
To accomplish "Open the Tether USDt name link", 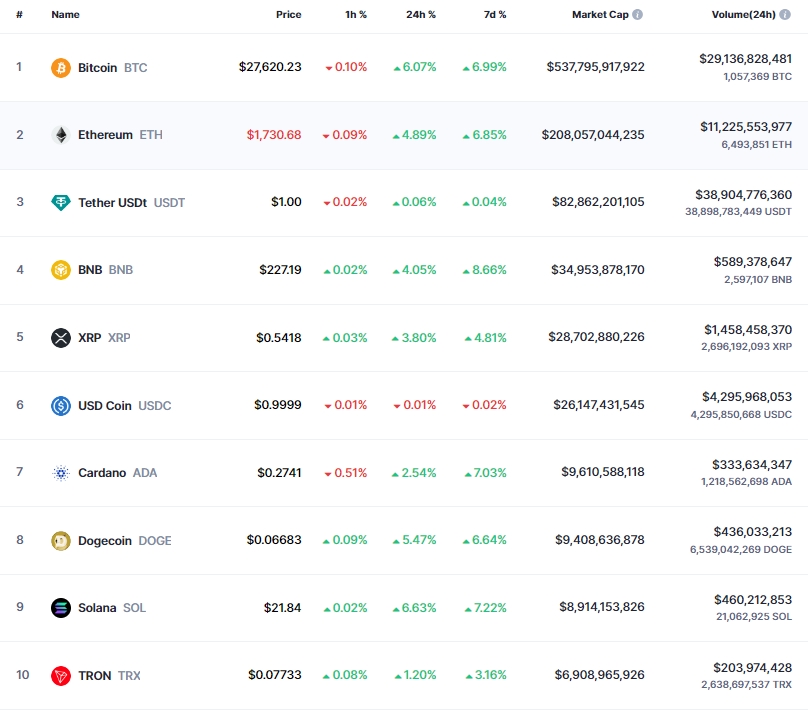I will point(112,202).
